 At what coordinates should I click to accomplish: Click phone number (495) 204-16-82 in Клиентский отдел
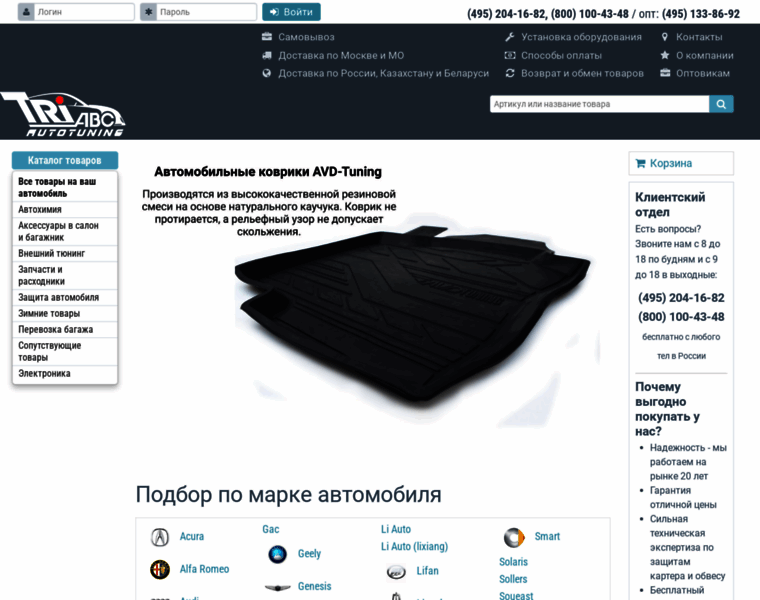pos(681,298)
